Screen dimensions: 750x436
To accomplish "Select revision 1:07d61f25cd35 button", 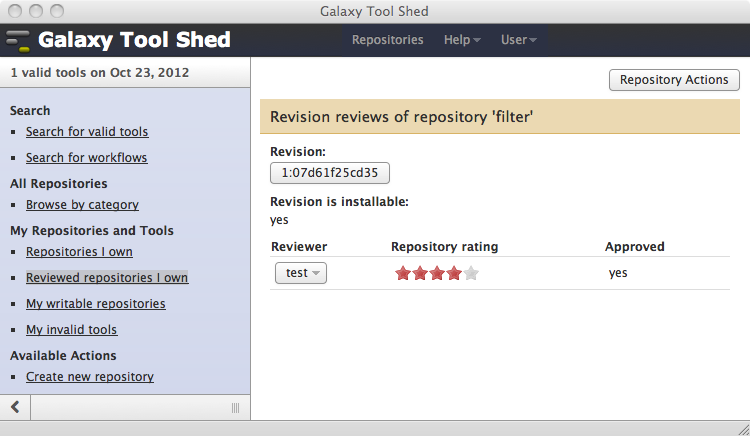I will [330, 173].
